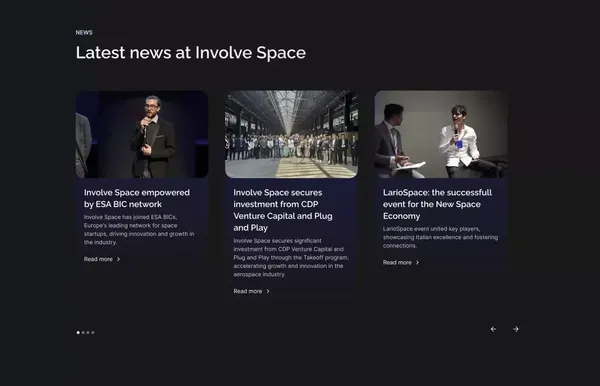Read more about CDP Venture Capital investment
The image size is (600, 386).
coord(251,292)
